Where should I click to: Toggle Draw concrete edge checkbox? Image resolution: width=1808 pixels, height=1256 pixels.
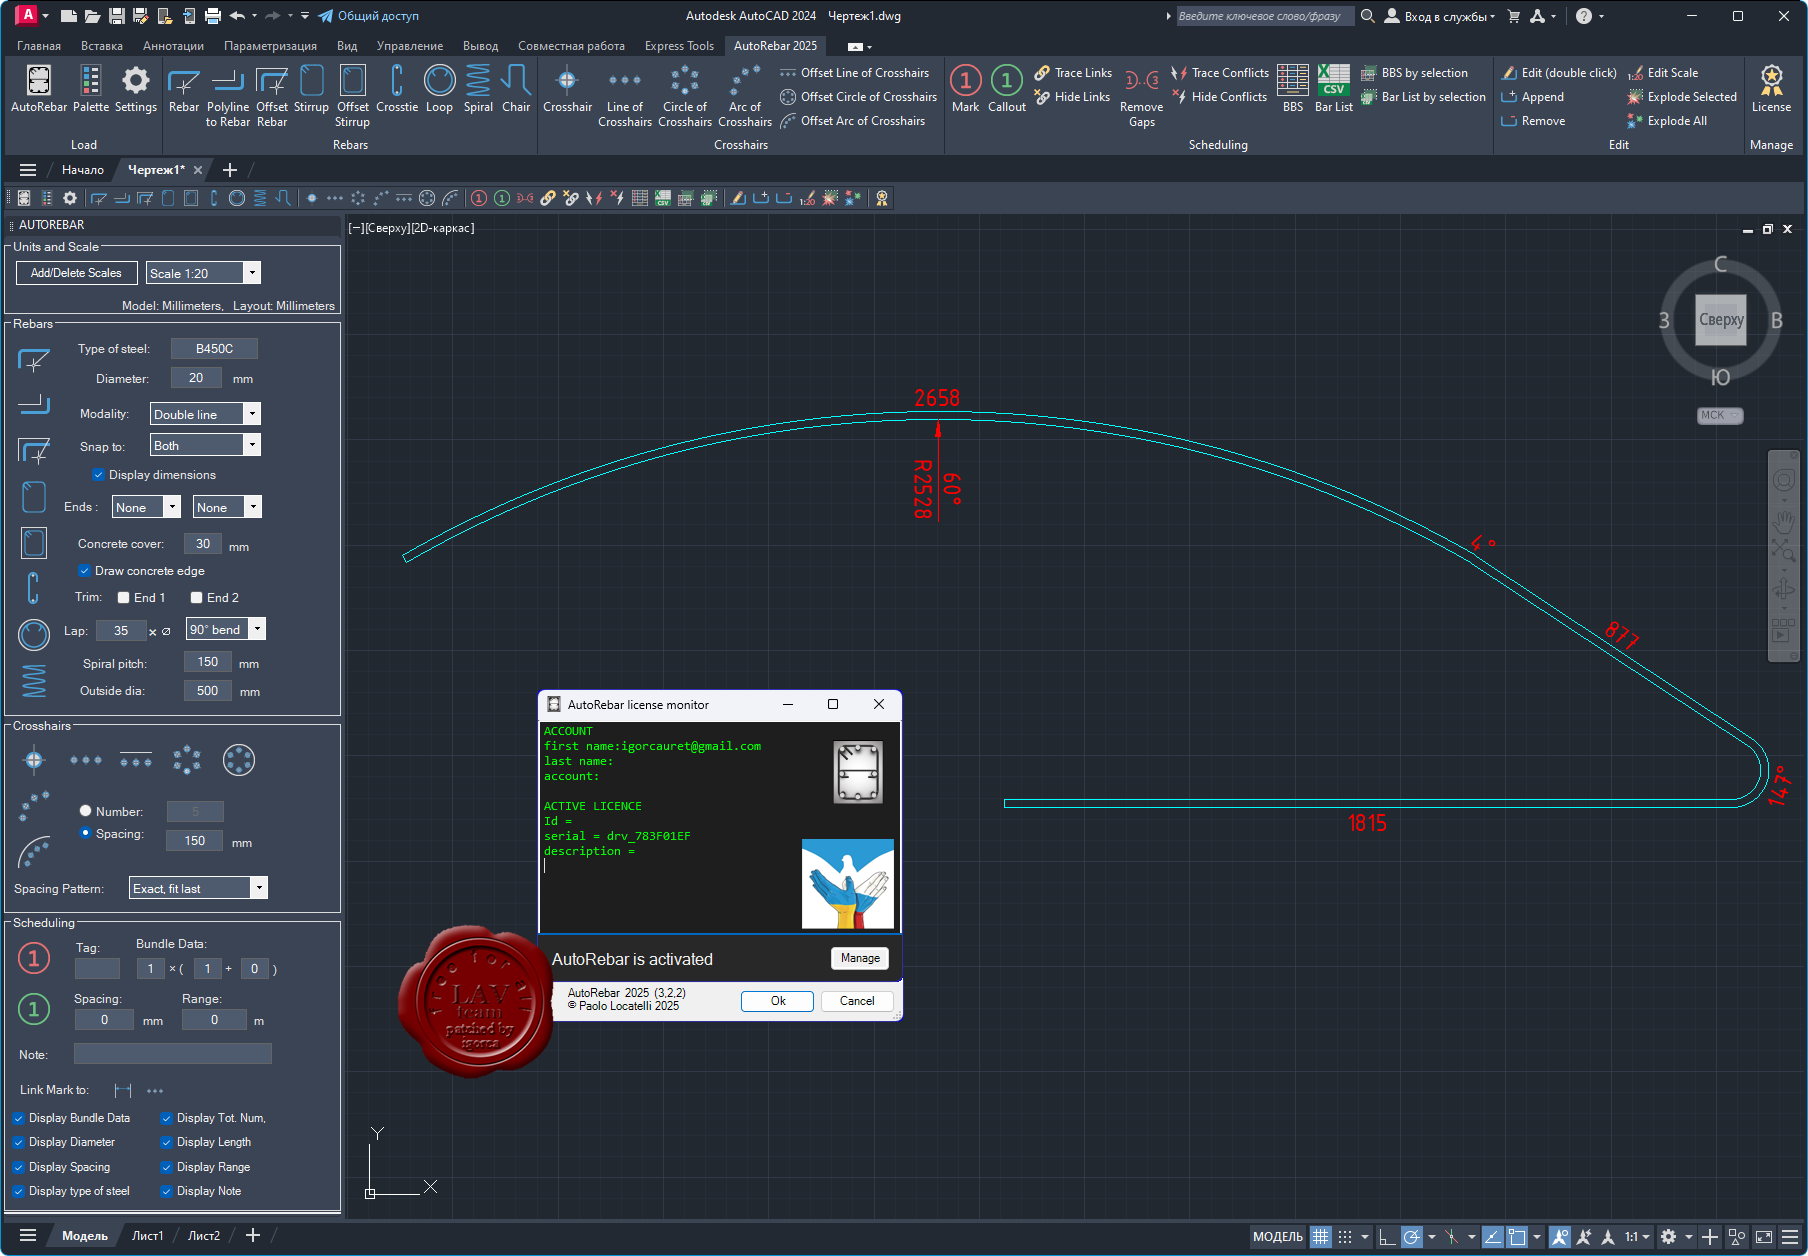pyautogui.click(x=84, y=571)
